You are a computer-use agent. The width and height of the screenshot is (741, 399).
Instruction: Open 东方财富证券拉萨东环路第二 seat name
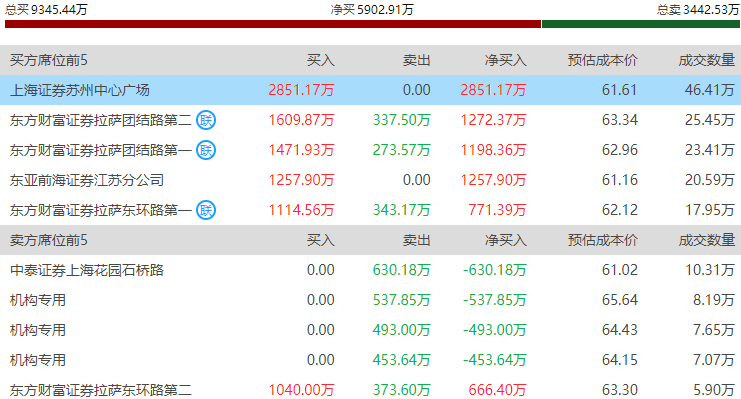(101, 390)
